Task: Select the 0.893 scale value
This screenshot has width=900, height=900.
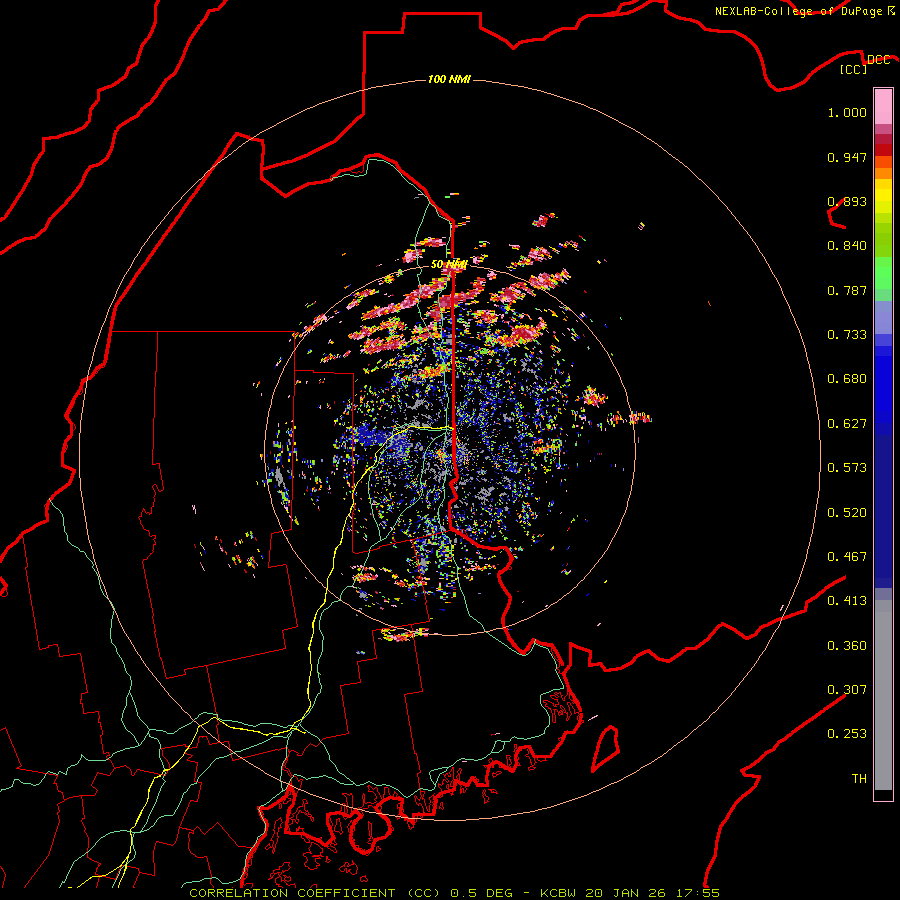Action: coord(847,201)
